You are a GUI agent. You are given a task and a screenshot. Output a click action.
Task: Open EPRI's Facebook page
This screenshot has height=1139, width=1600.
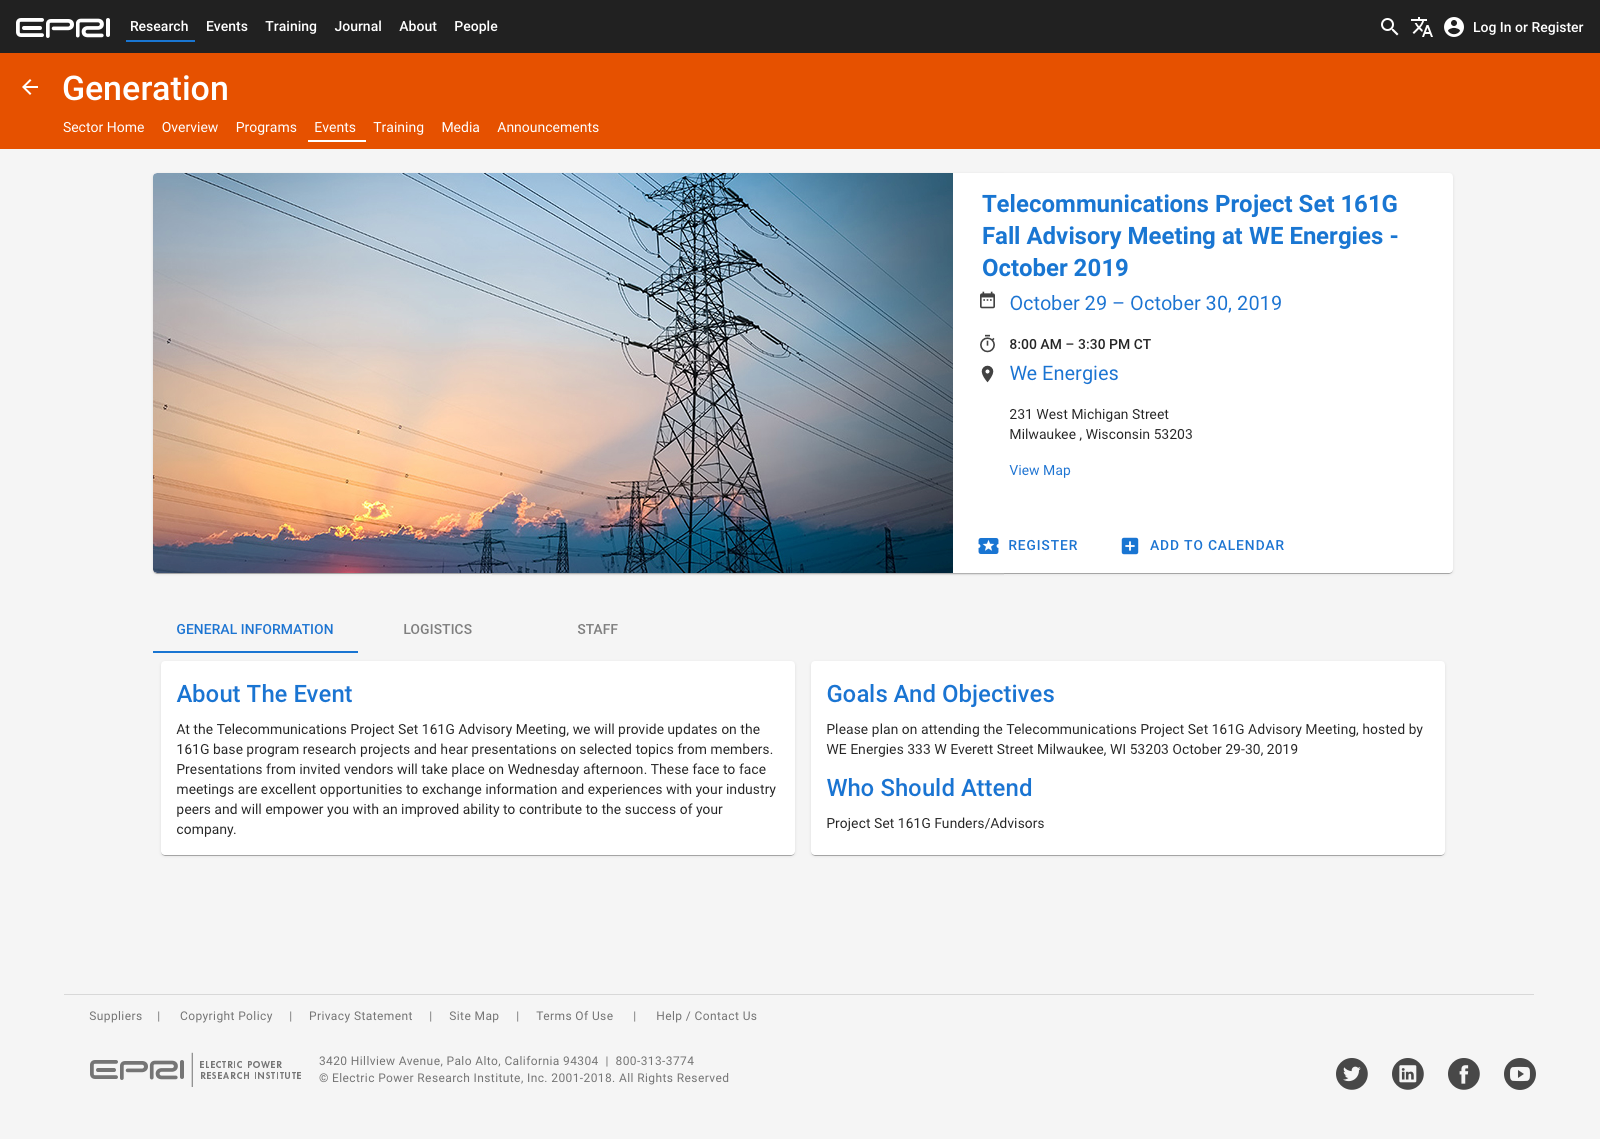[1464, 1074]
